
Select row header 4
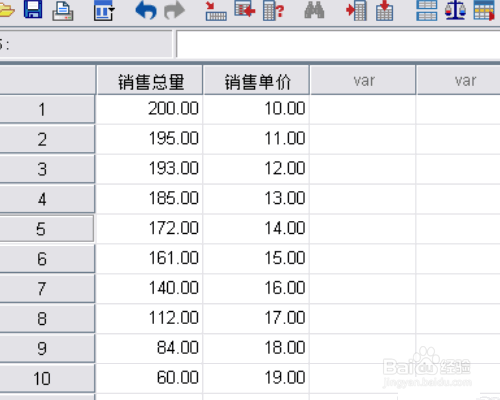point(47,199)
